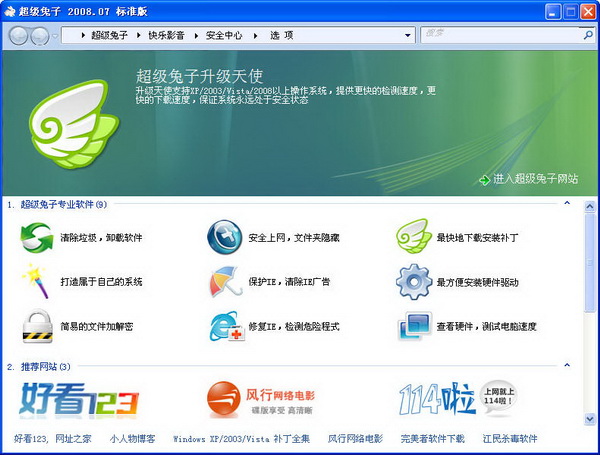Expand arrow before 安全中心 breadcrumb
This screenshot has width=600, height=455.
196,36
